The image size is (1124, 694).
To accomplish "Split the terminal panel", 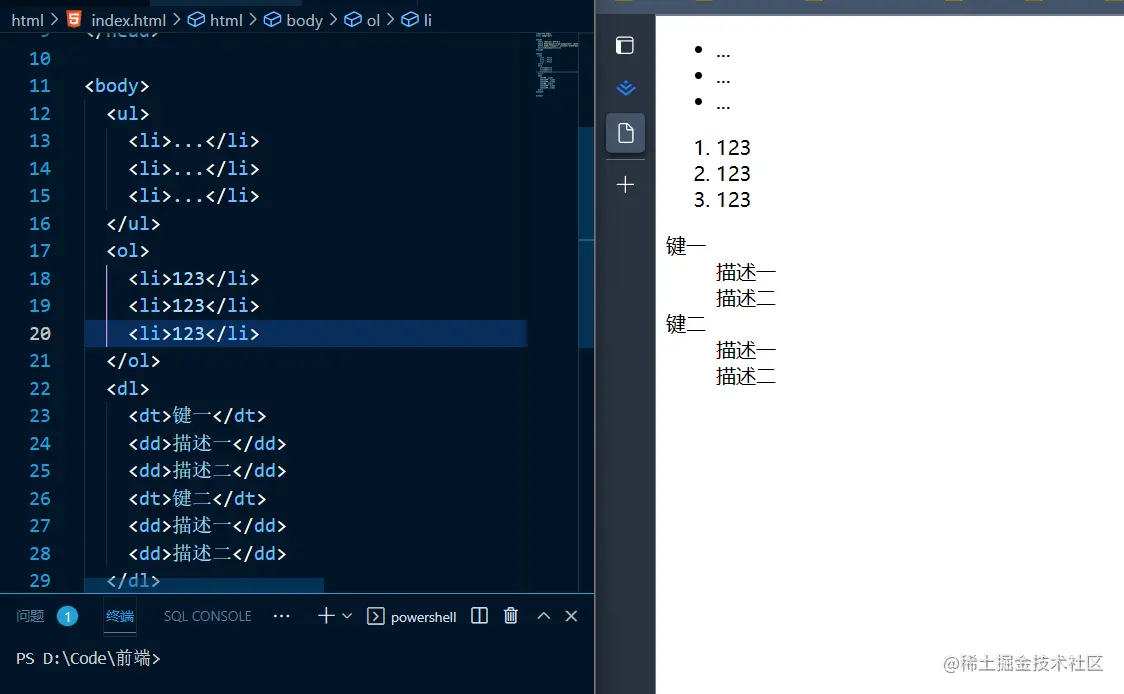I will pyautogui.click(x=480, y=616).
